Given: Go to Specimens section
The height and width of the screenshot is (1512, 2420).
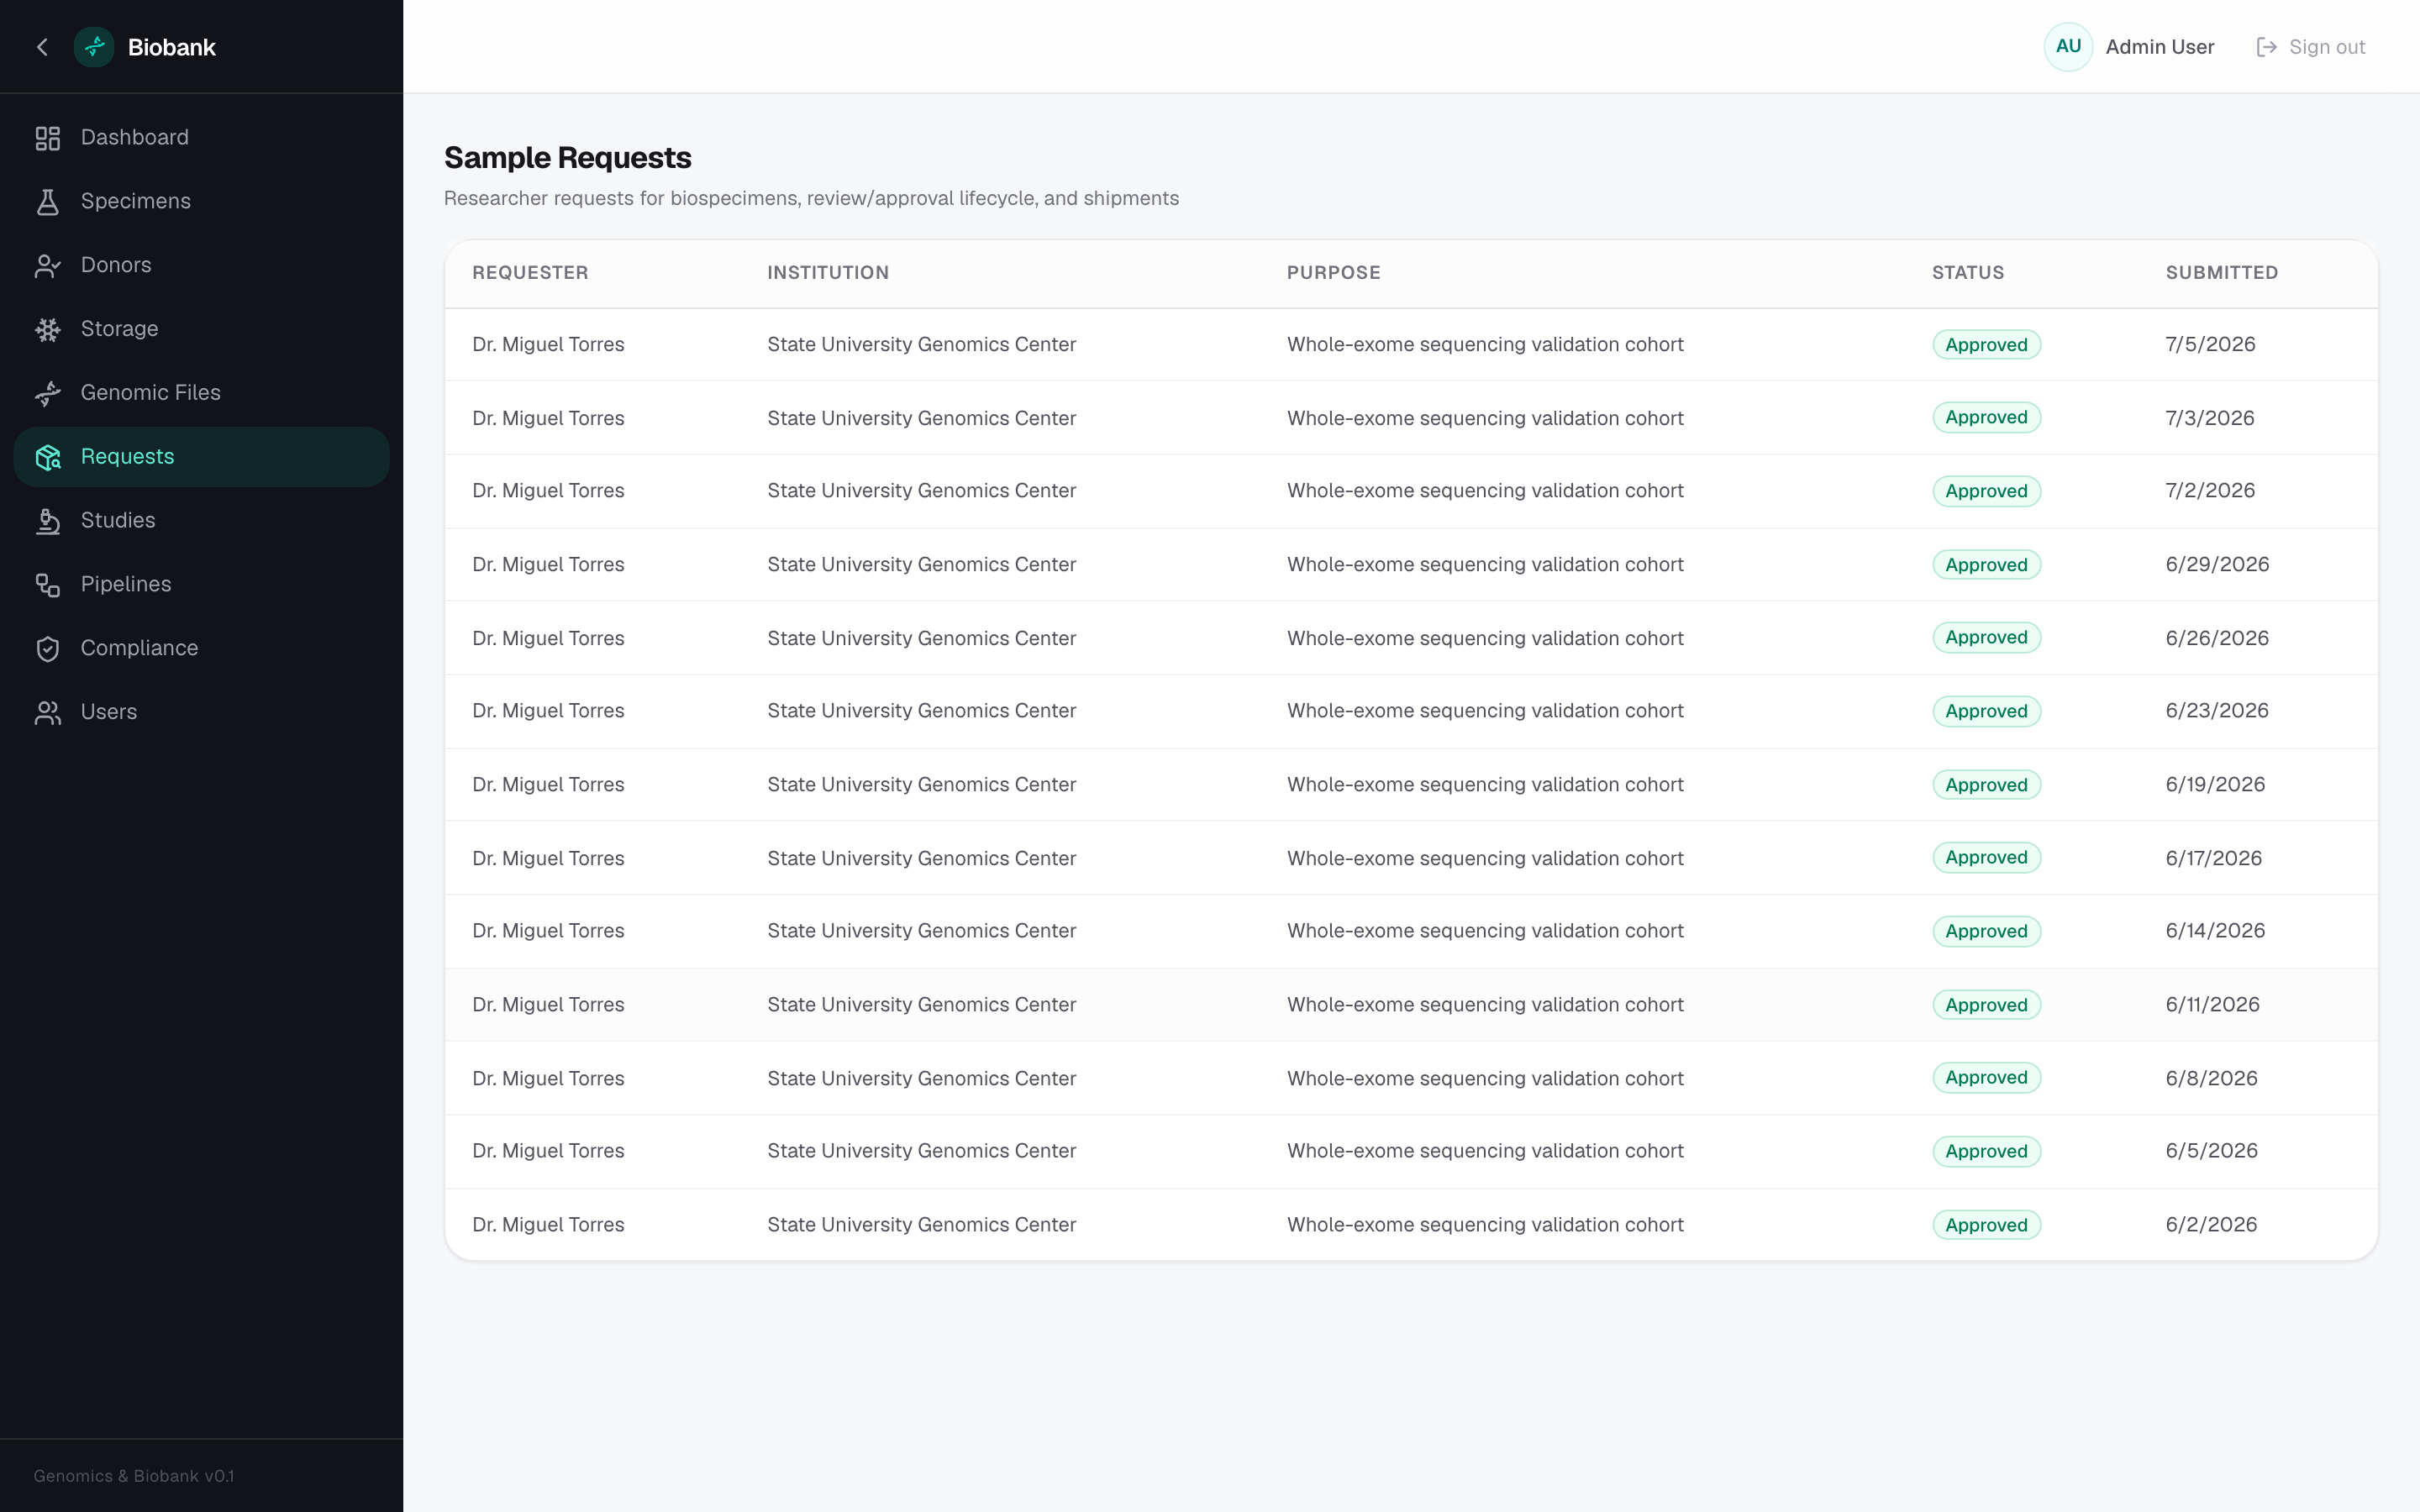Looking at the screenshot, I should point(201,202).
